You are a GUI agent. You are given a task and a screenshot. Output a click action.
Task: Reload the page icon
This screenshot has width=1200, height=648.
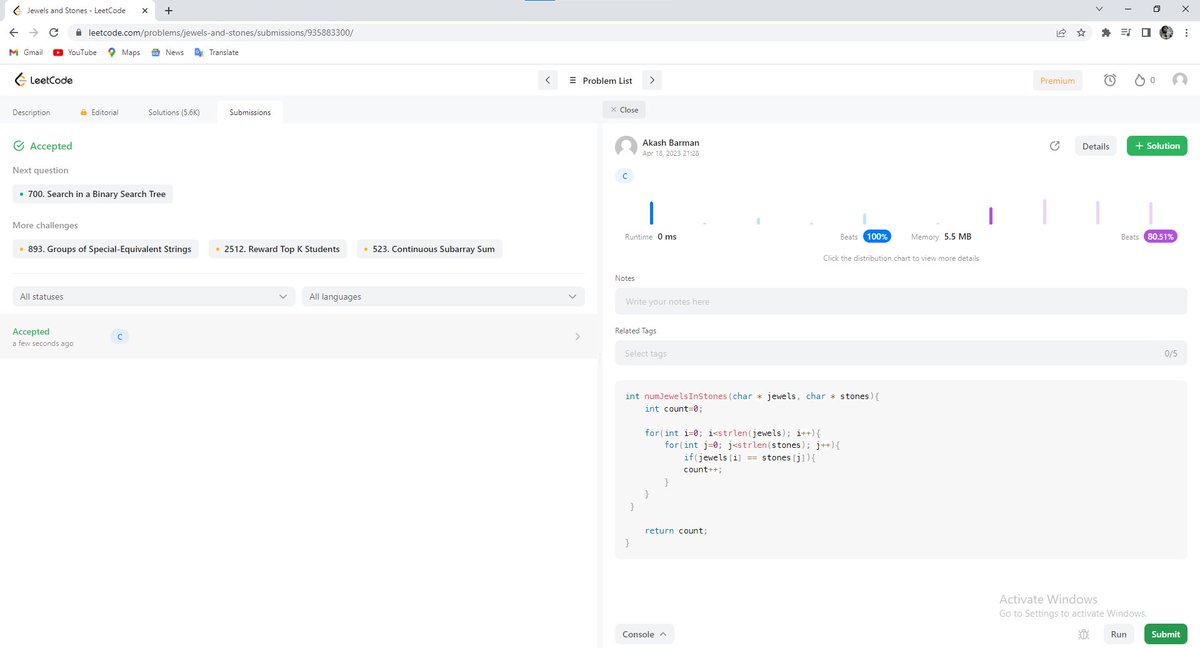[54, 32]
